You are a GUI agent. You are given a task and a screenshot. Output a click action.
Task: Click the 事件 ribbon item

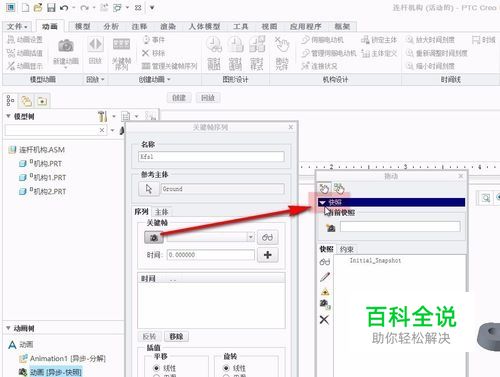point(154,40)
